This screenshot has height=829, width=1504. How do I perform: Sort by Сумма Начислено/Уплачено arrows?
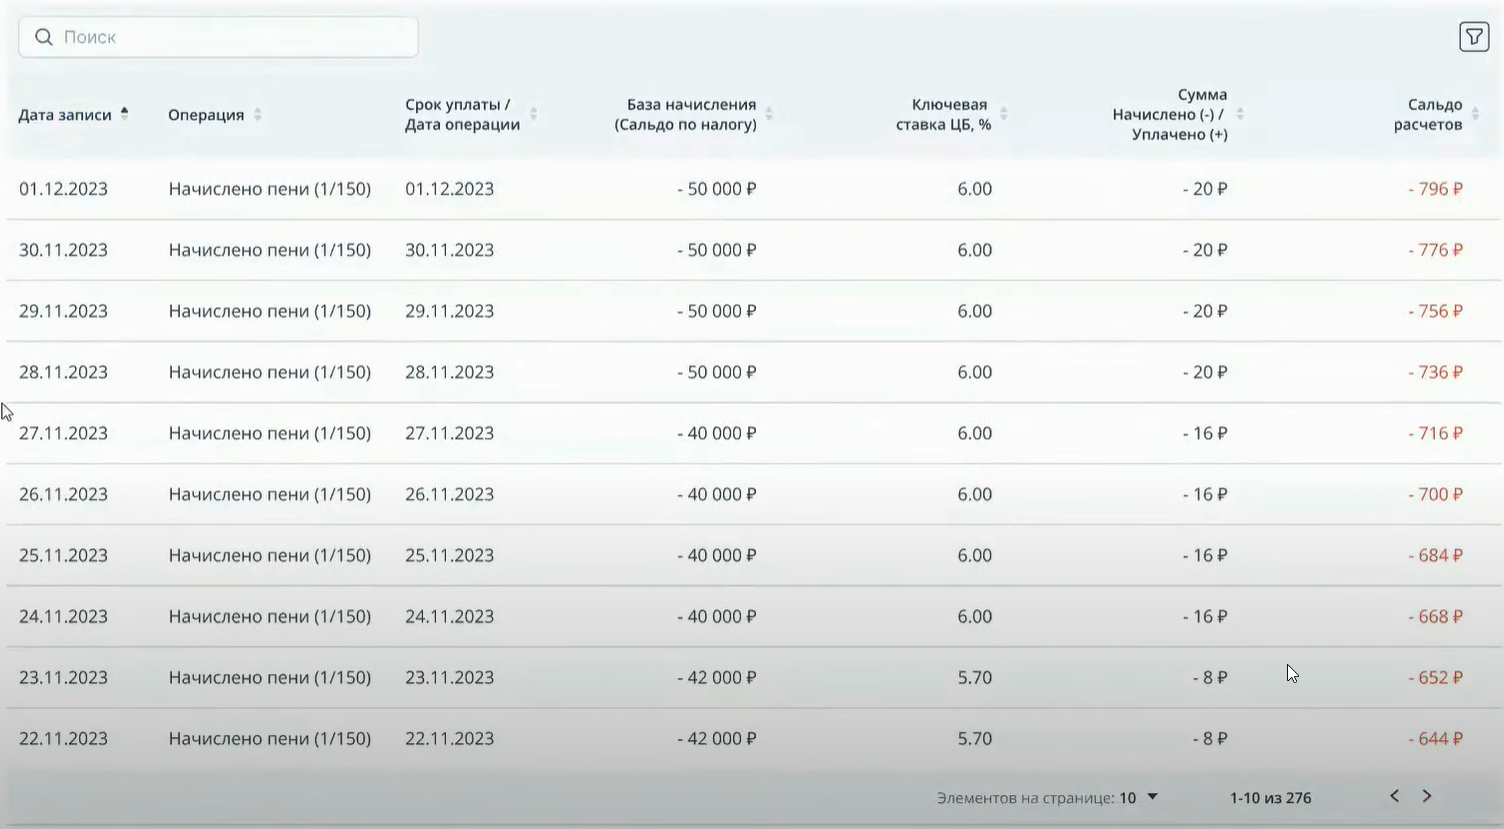1239,114
